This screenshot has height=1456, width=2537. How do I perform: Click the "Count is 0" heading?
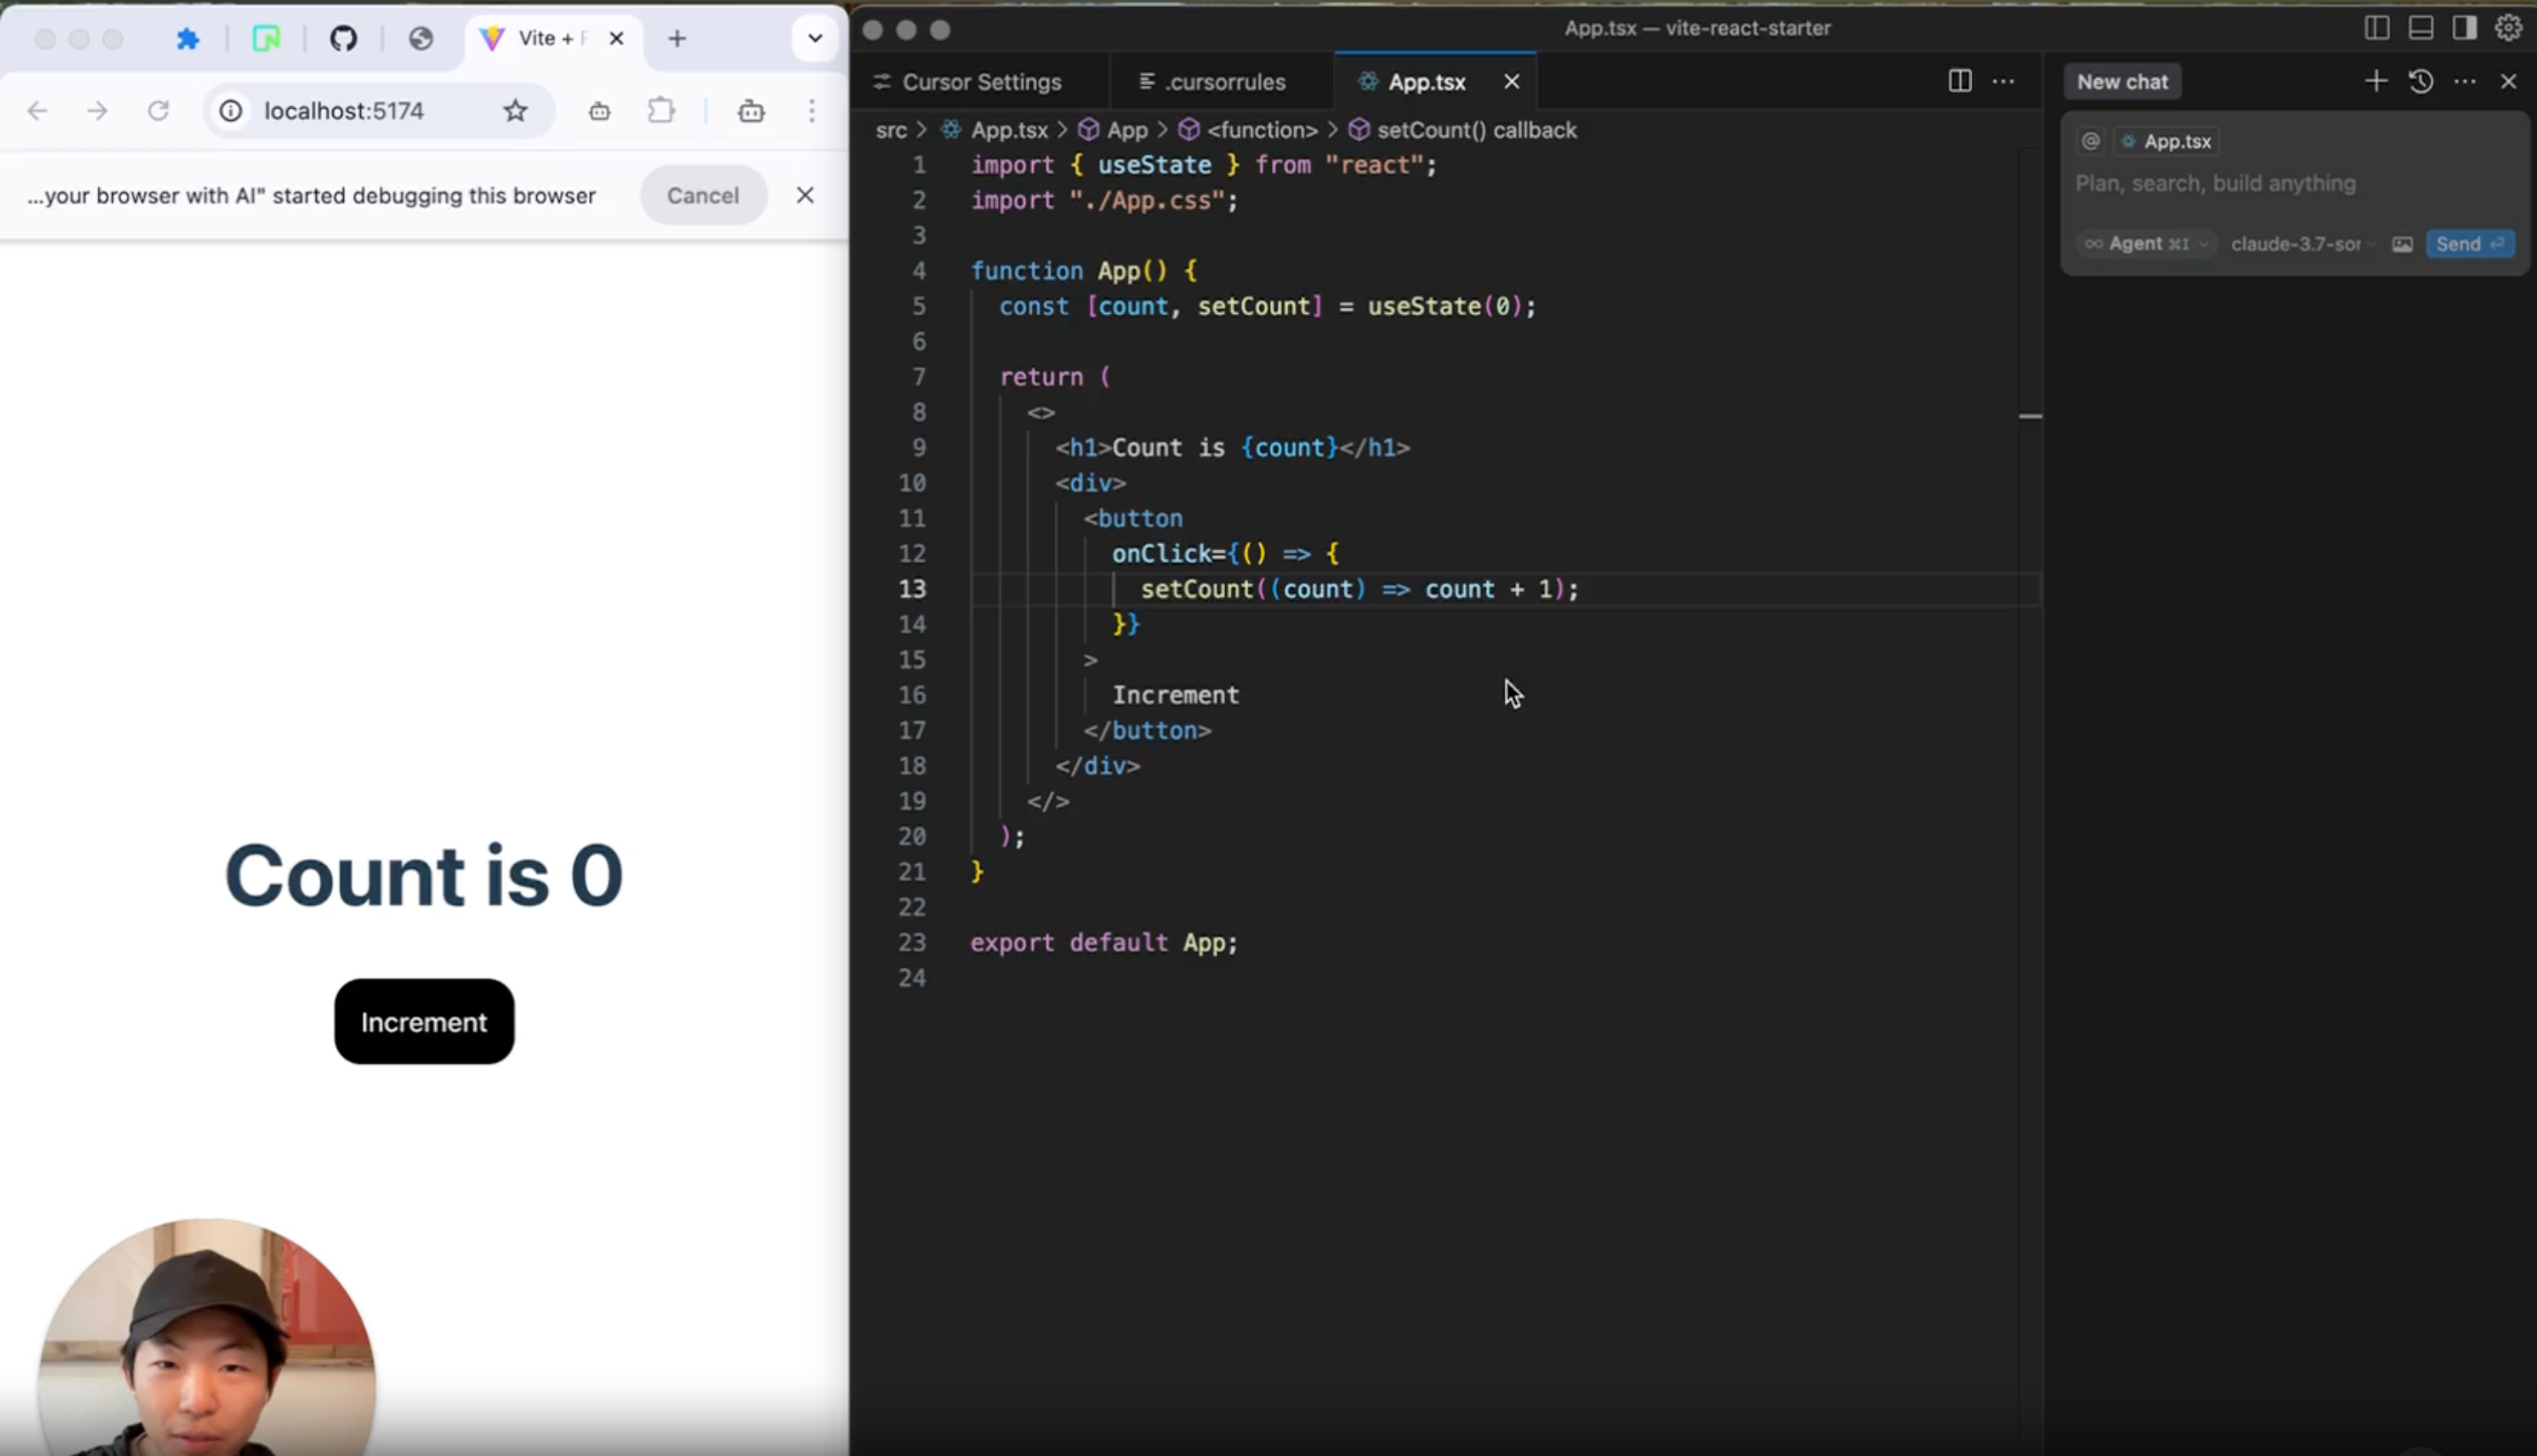click(424, 876)
